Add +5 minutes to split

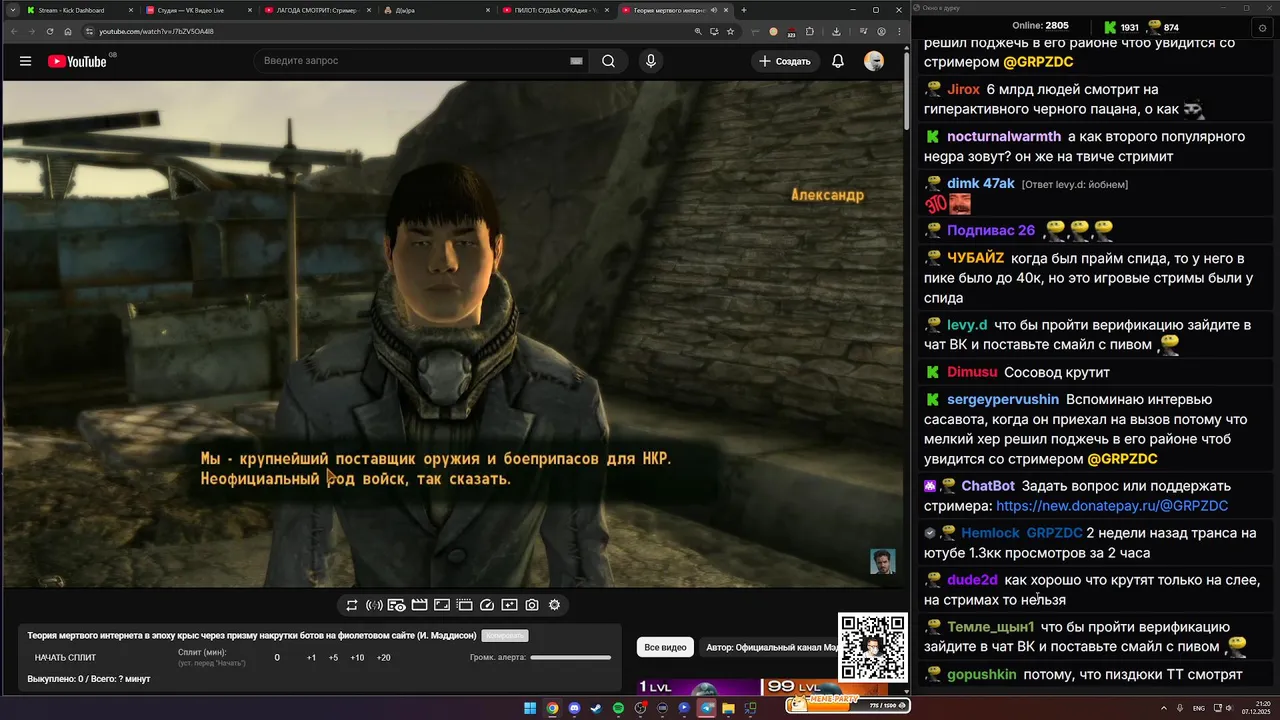(x=333, y=658)
